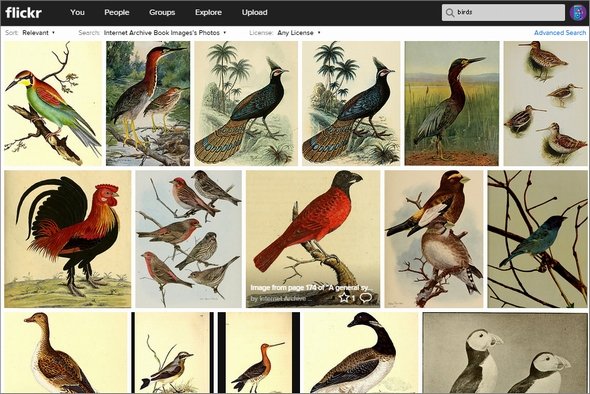590x394 pixels.
Task: Open the two puffins thumbnail
Action: [x=505, y=353]
